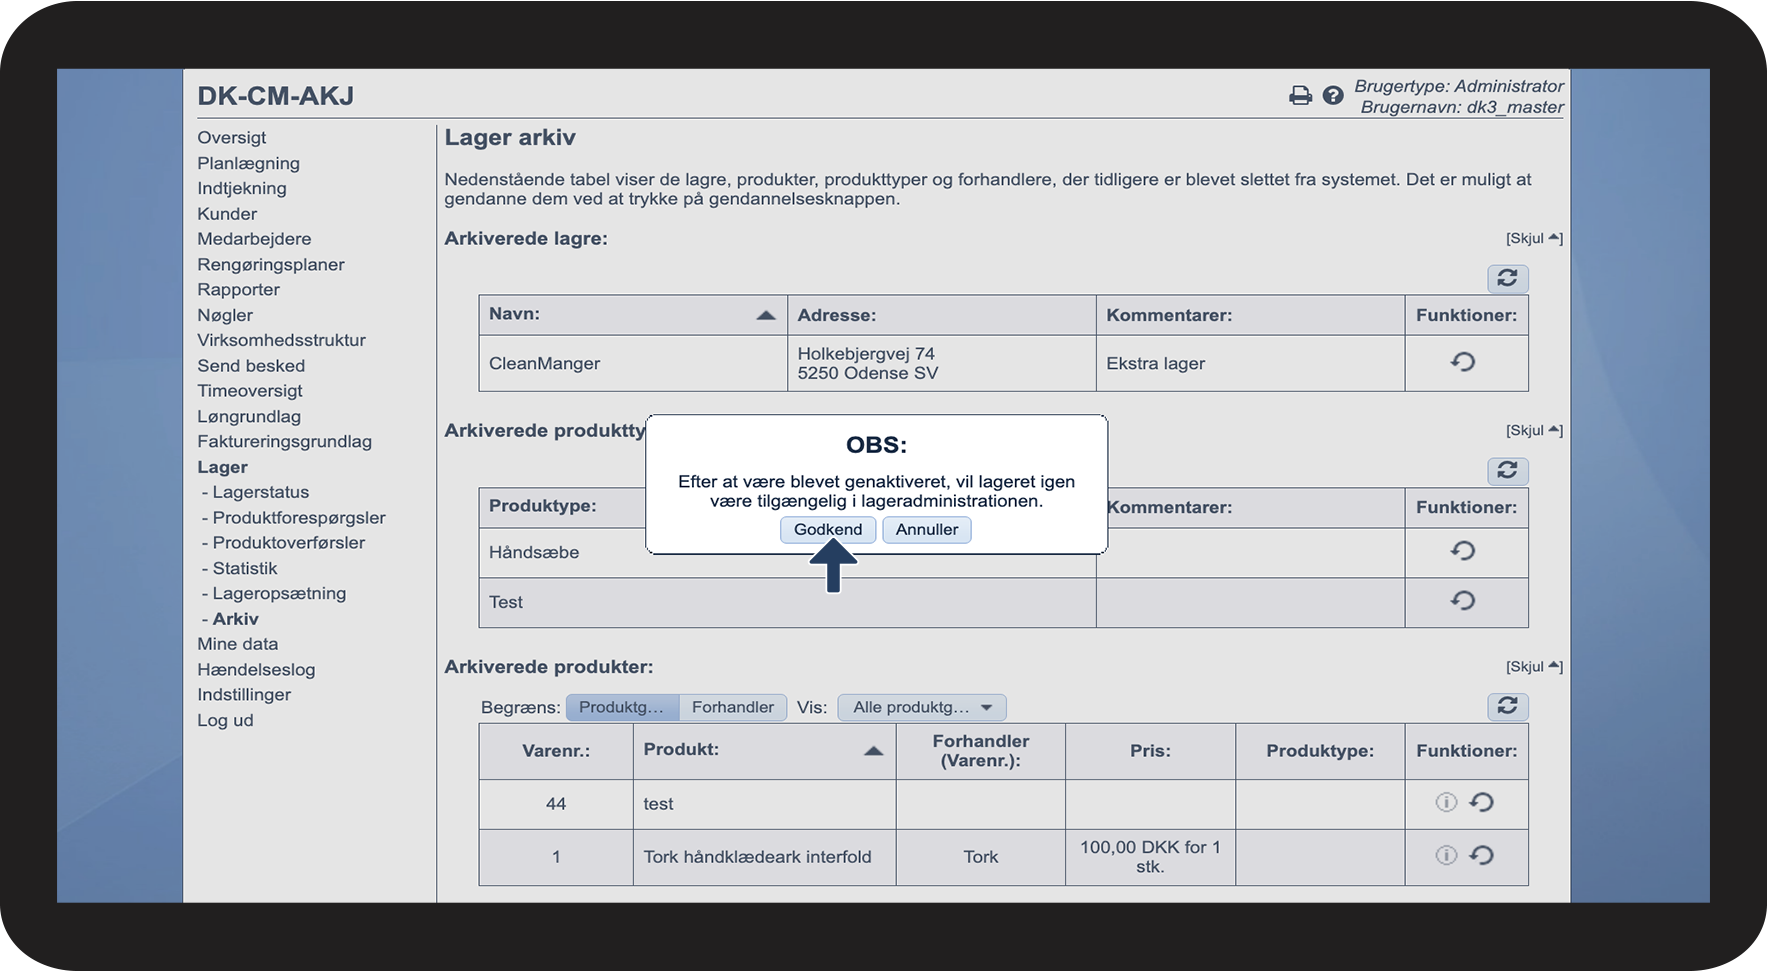
Task: Restore the CleanManger warehouse
Action: (x=1463, y=362)
